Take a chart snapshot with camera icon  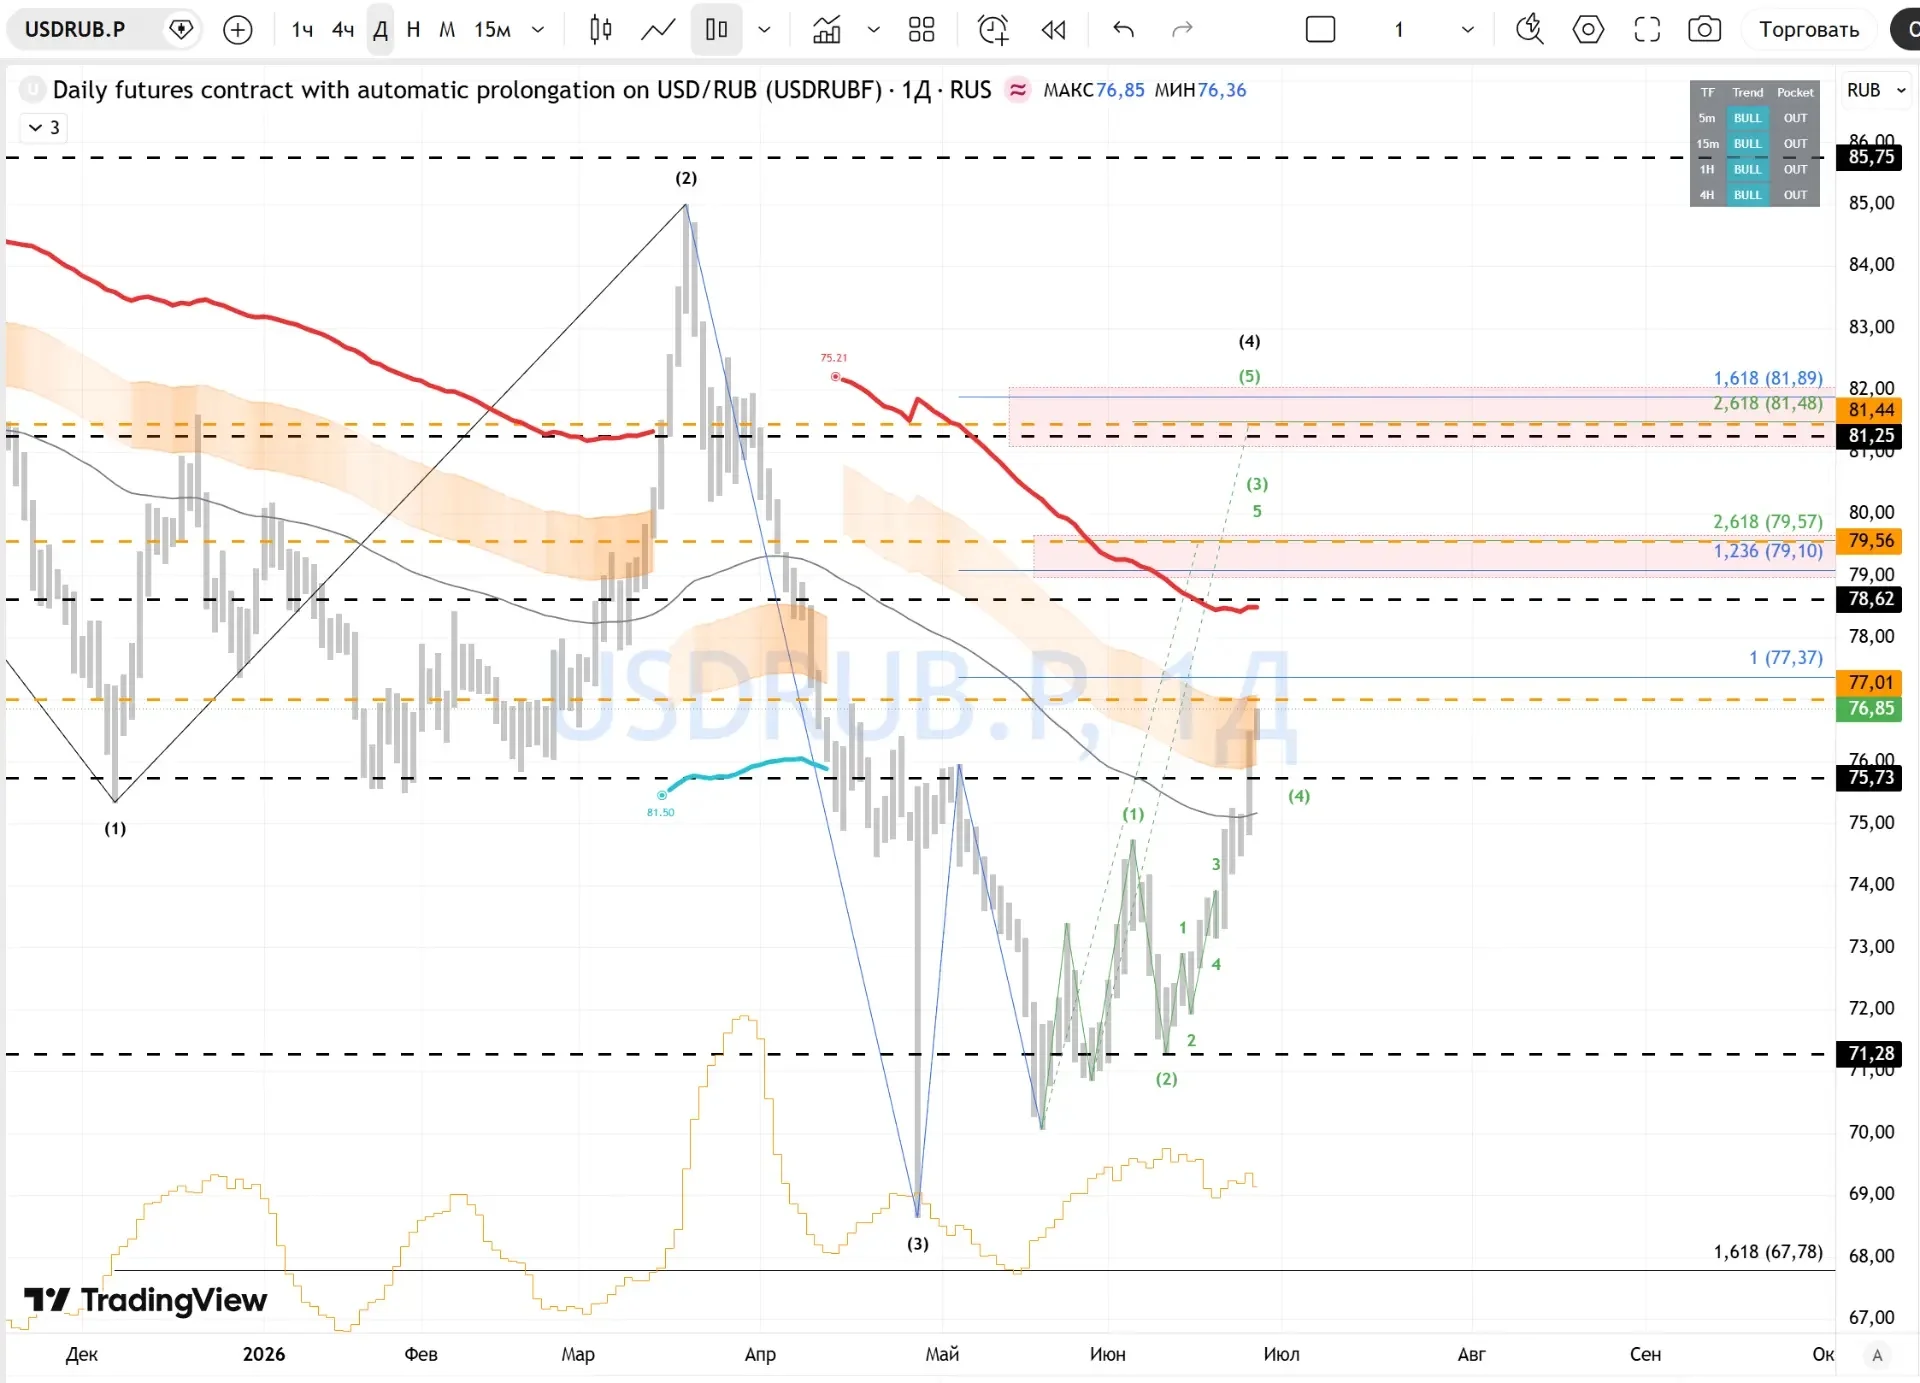coord(1704,30)
